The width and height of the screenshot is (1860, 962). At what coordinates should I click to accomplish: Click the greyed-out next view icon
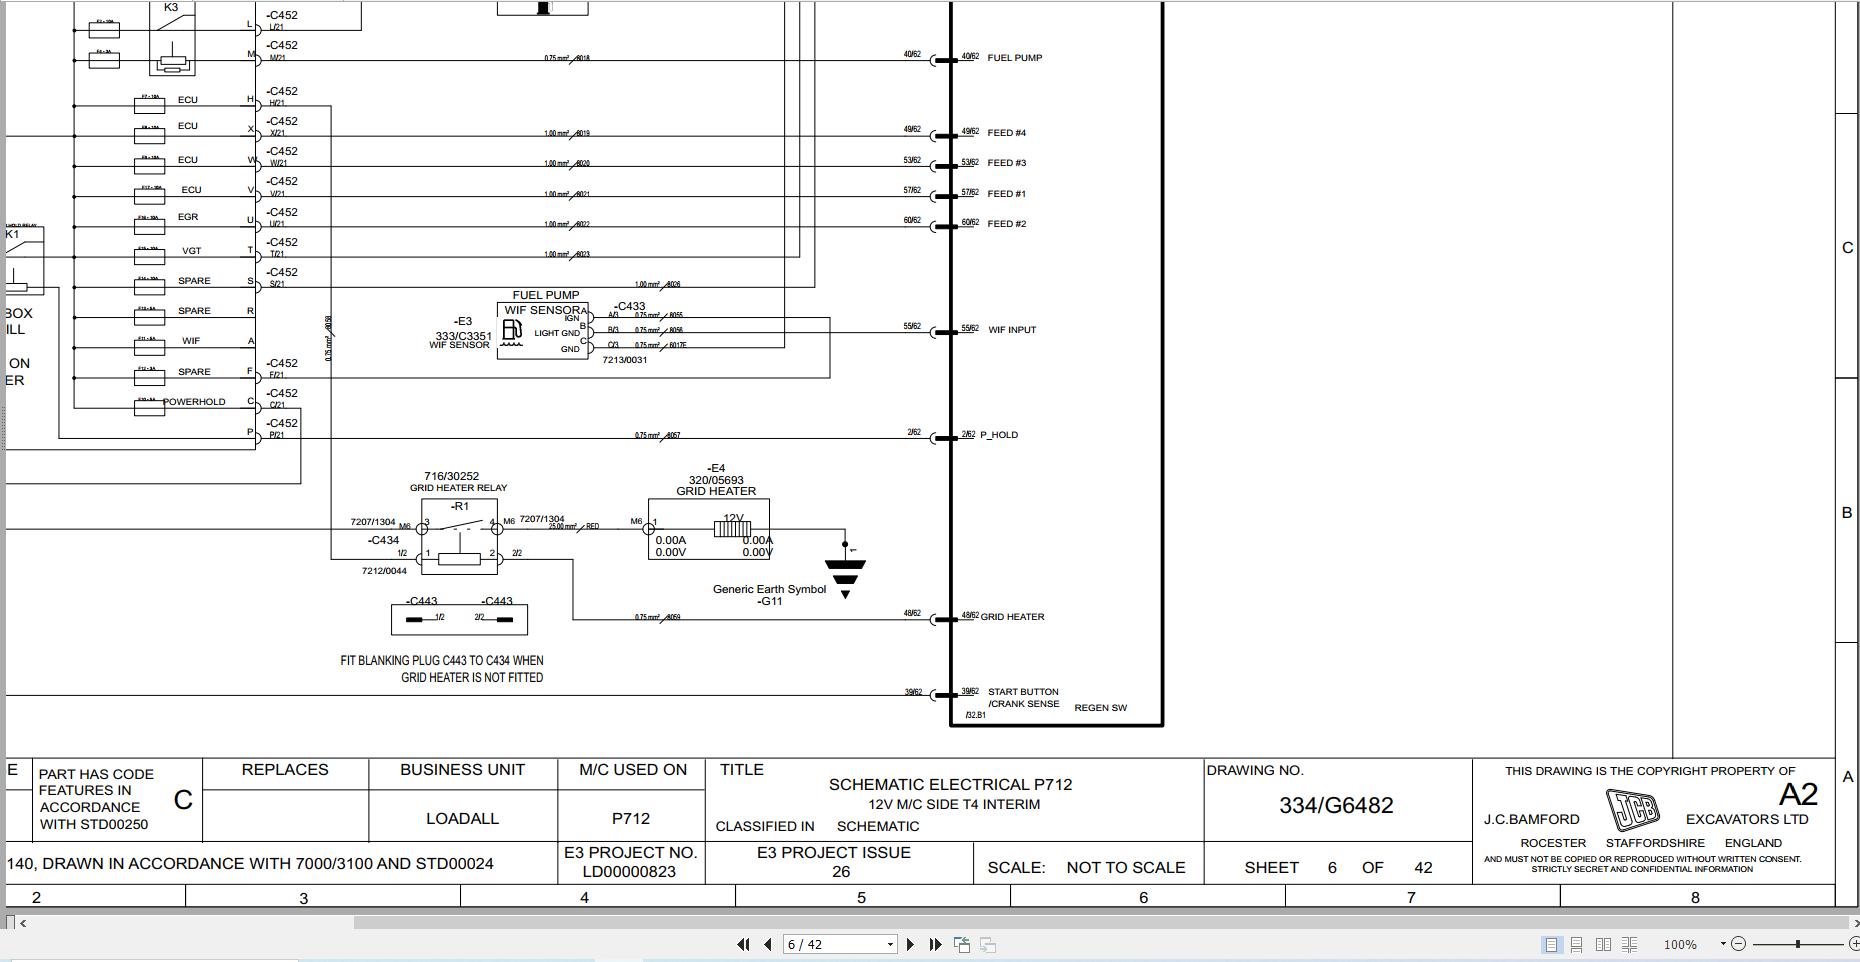(x=987, y=944)
